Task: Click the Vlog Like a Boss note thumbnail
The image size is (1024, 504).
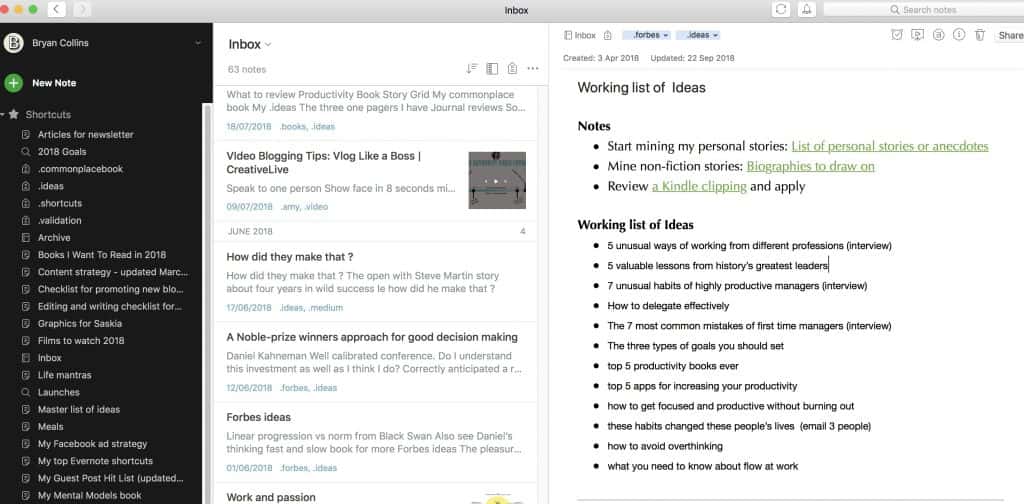Action: coord(497,180)
